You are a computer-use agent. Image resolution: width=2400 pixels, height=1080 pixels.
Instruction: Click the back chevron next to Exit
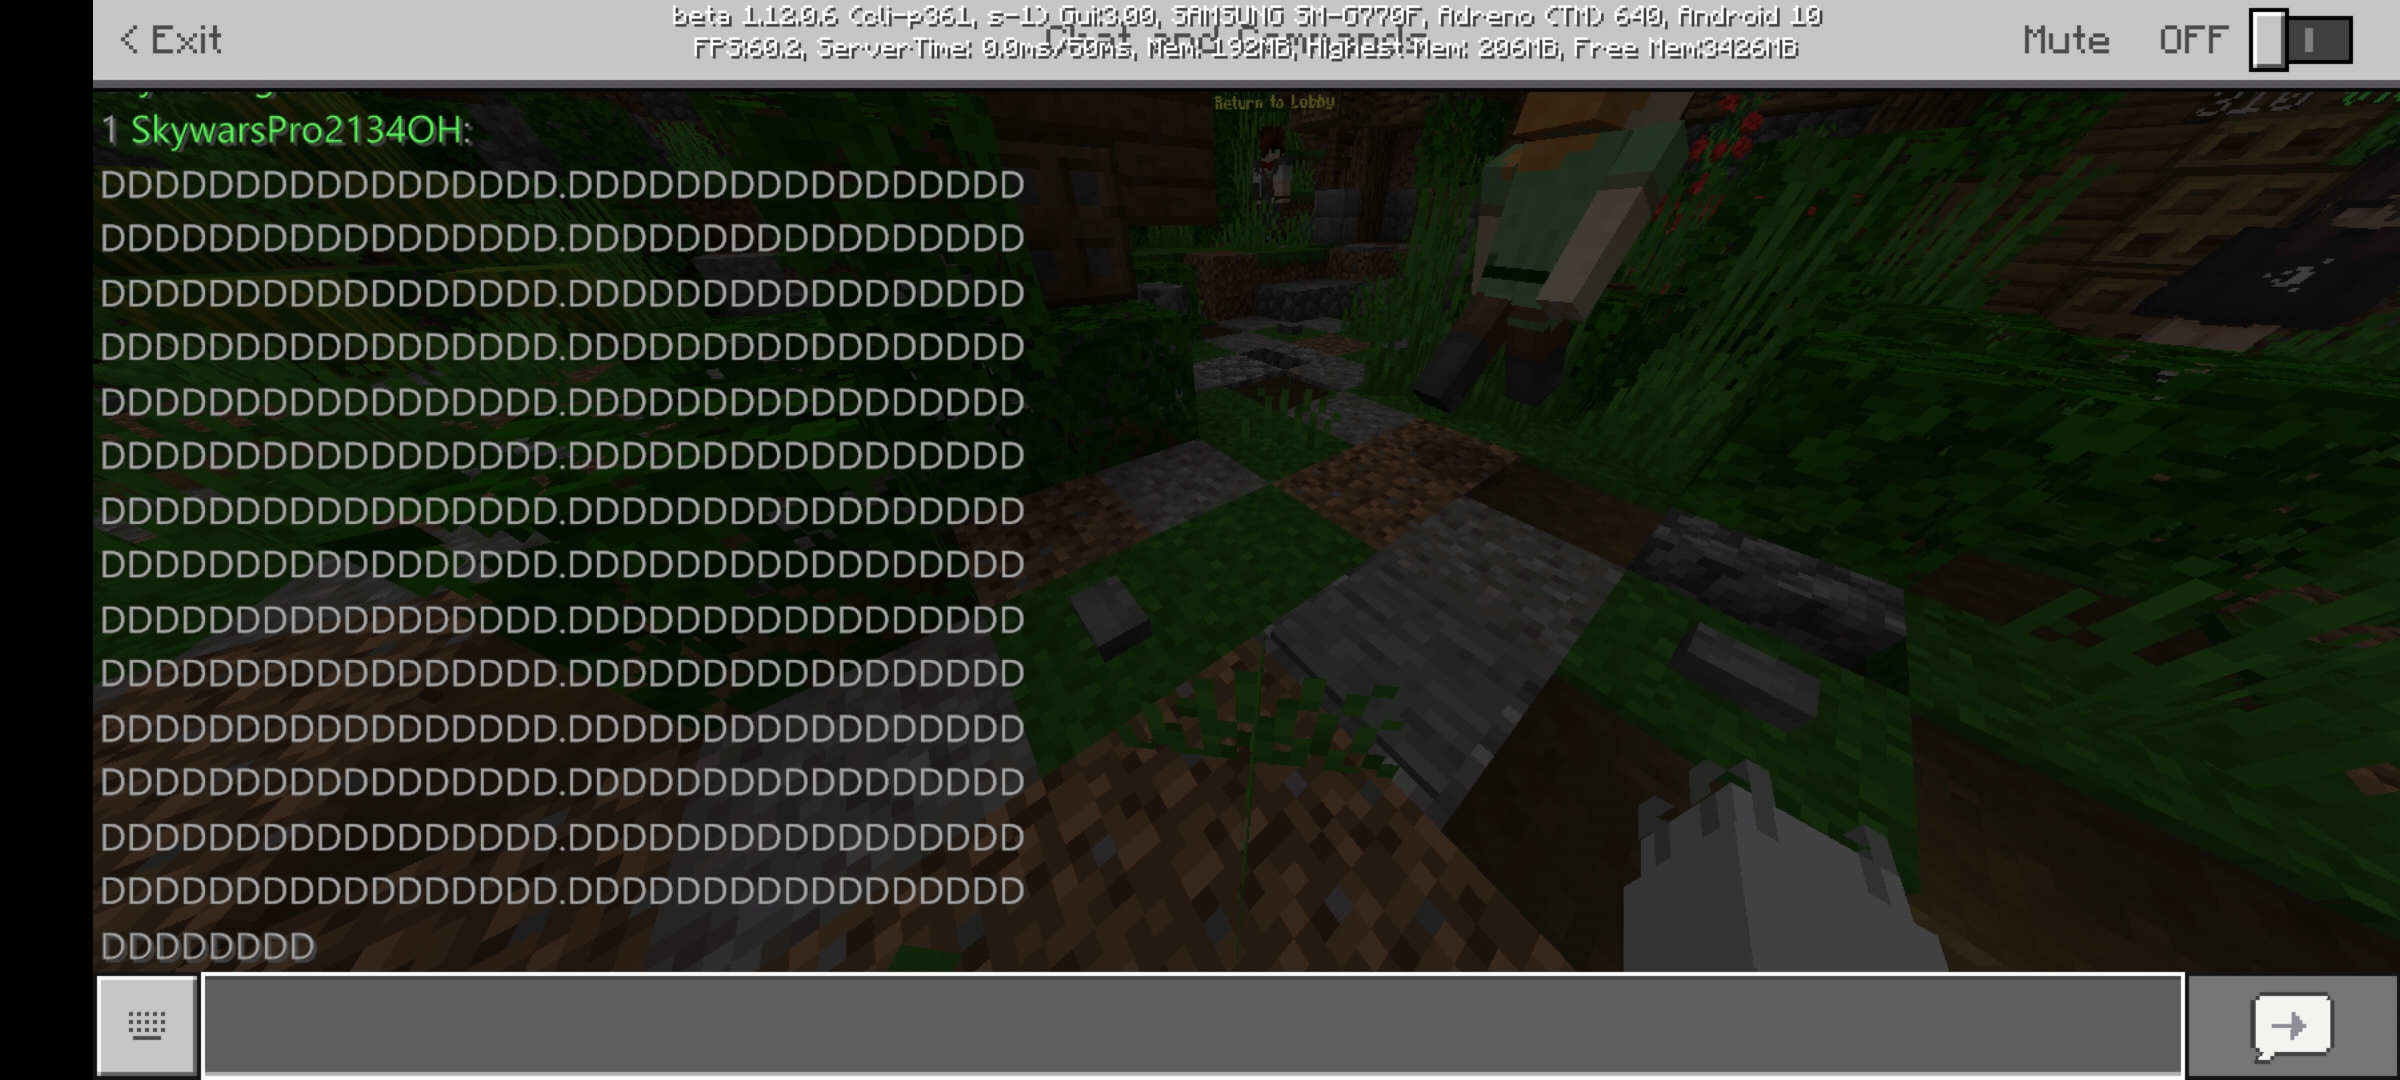point(129,40)
